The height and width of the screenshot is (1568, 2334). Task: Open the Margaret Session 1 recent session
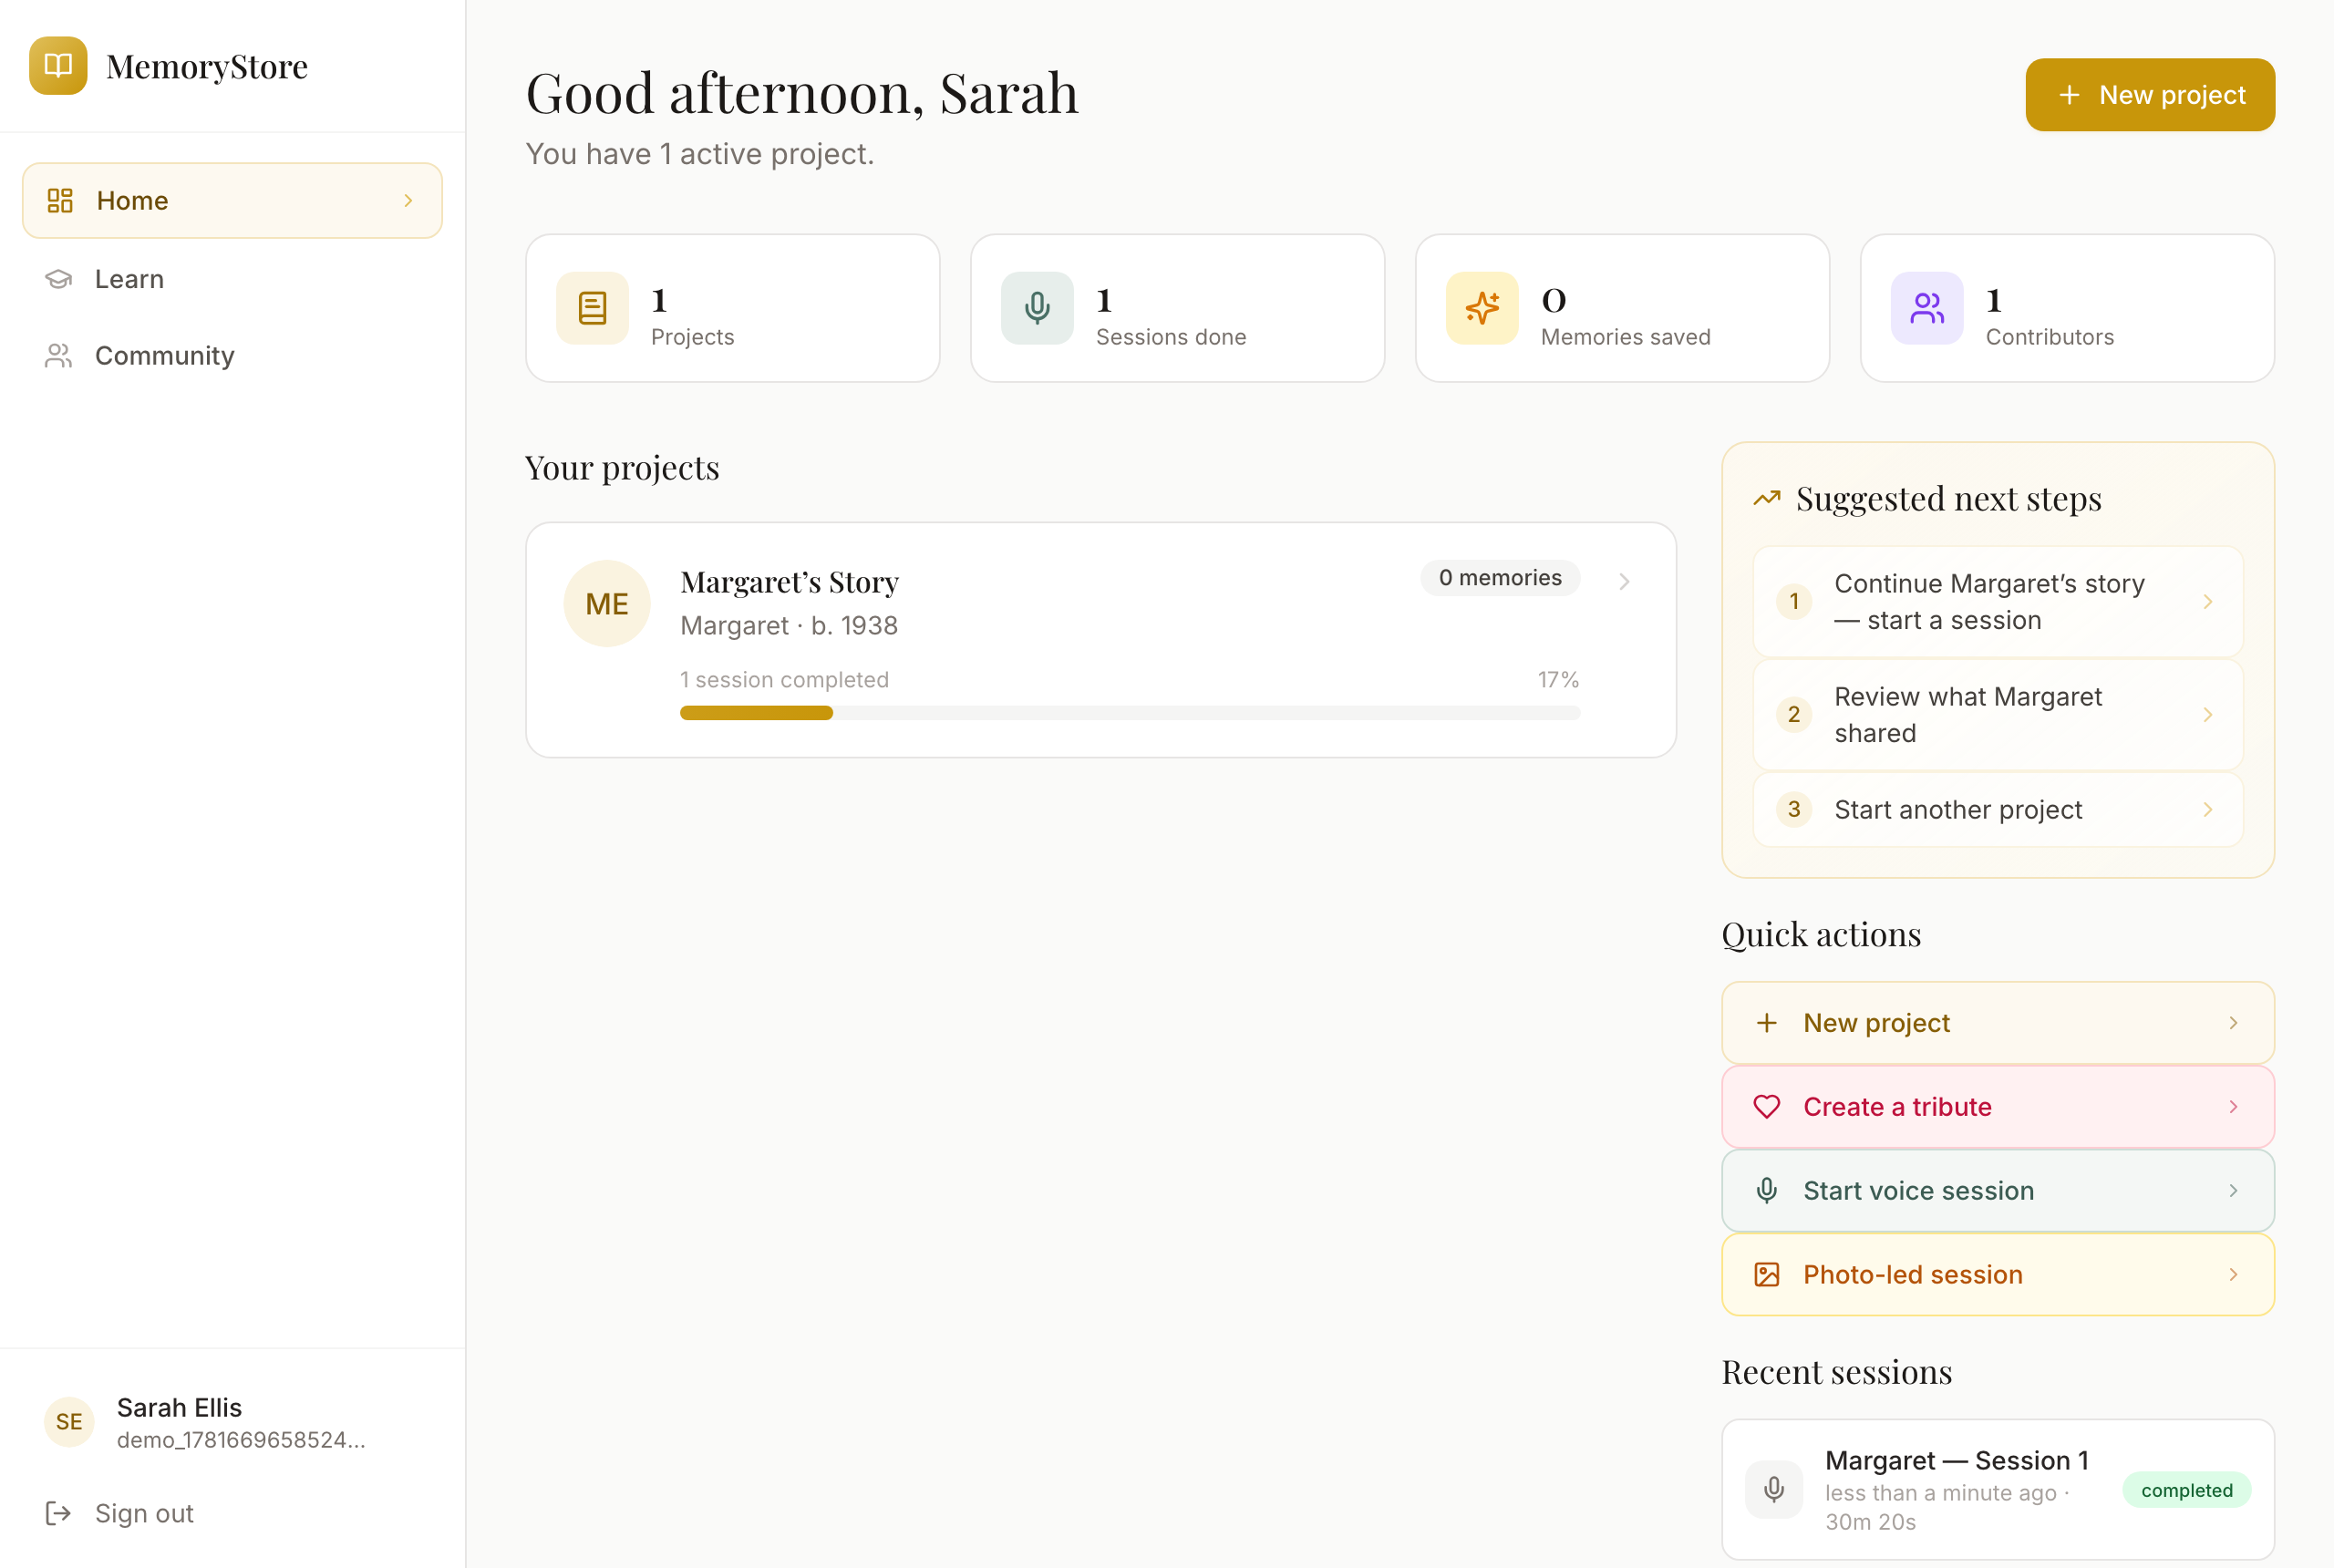1998,1490
